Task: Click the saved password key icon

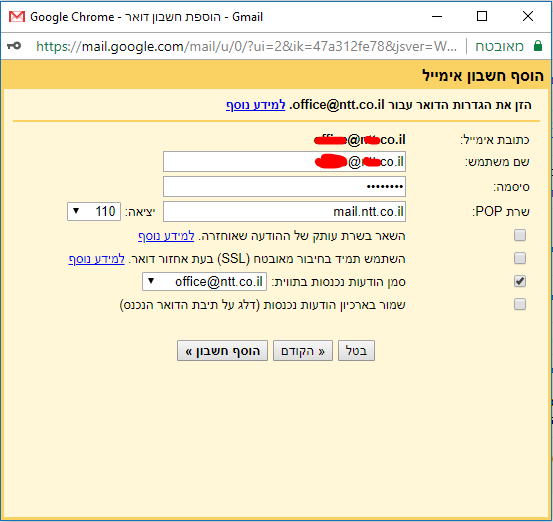Action: (x=14, y=46)
